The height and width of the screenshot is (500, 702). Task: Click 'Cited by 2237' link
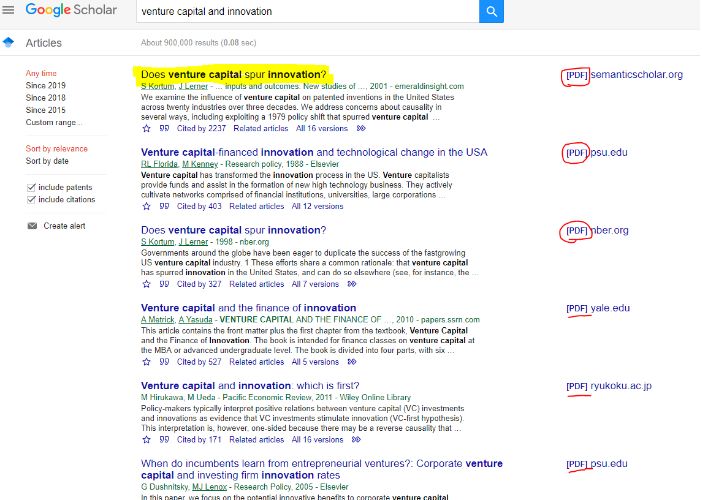201,128
